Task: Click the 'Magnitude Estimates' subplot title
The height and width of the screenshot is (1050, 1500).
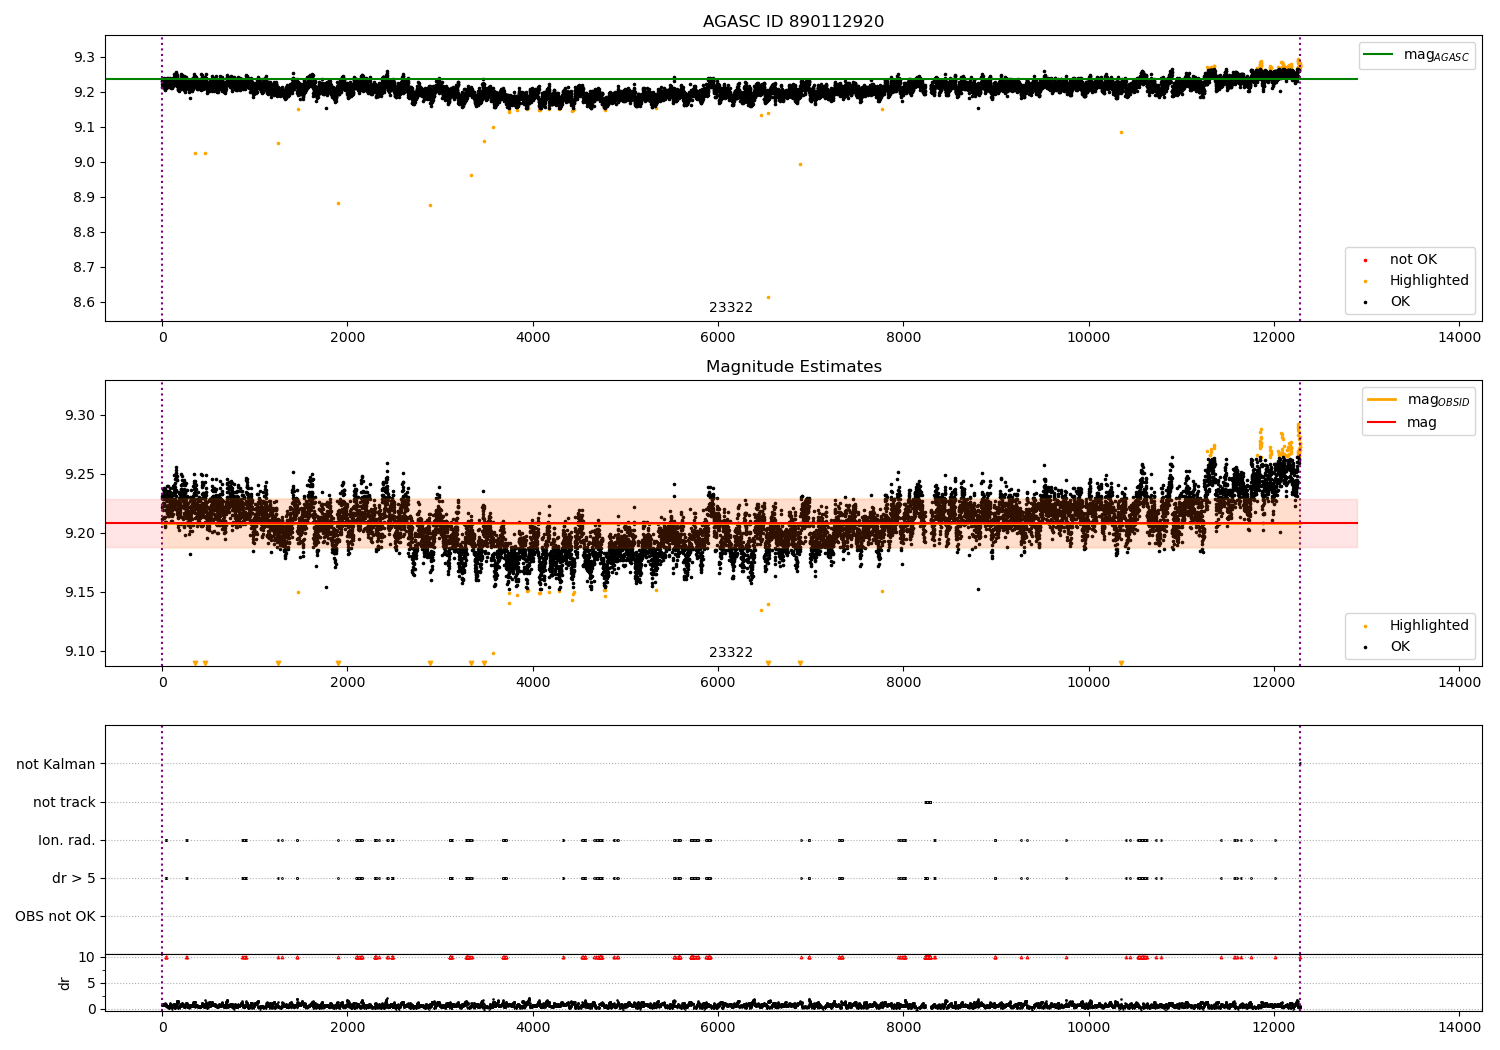Action: click(x=793, y=367)
